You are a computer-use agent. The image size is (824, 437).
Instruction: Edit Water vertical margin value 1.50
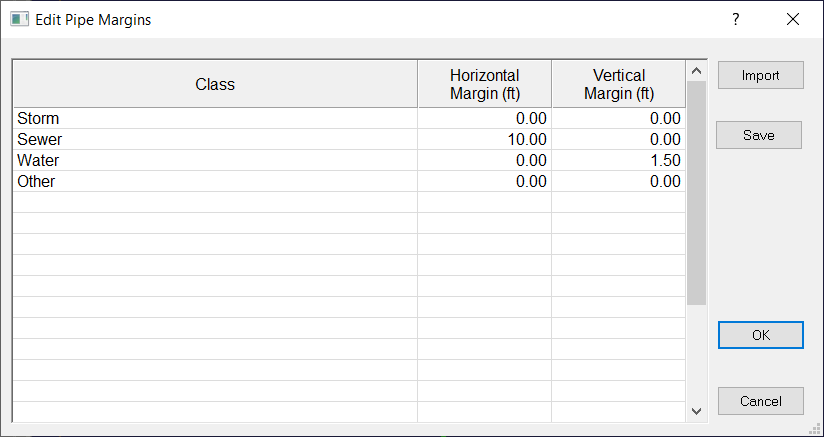click(x=618, y=161)
